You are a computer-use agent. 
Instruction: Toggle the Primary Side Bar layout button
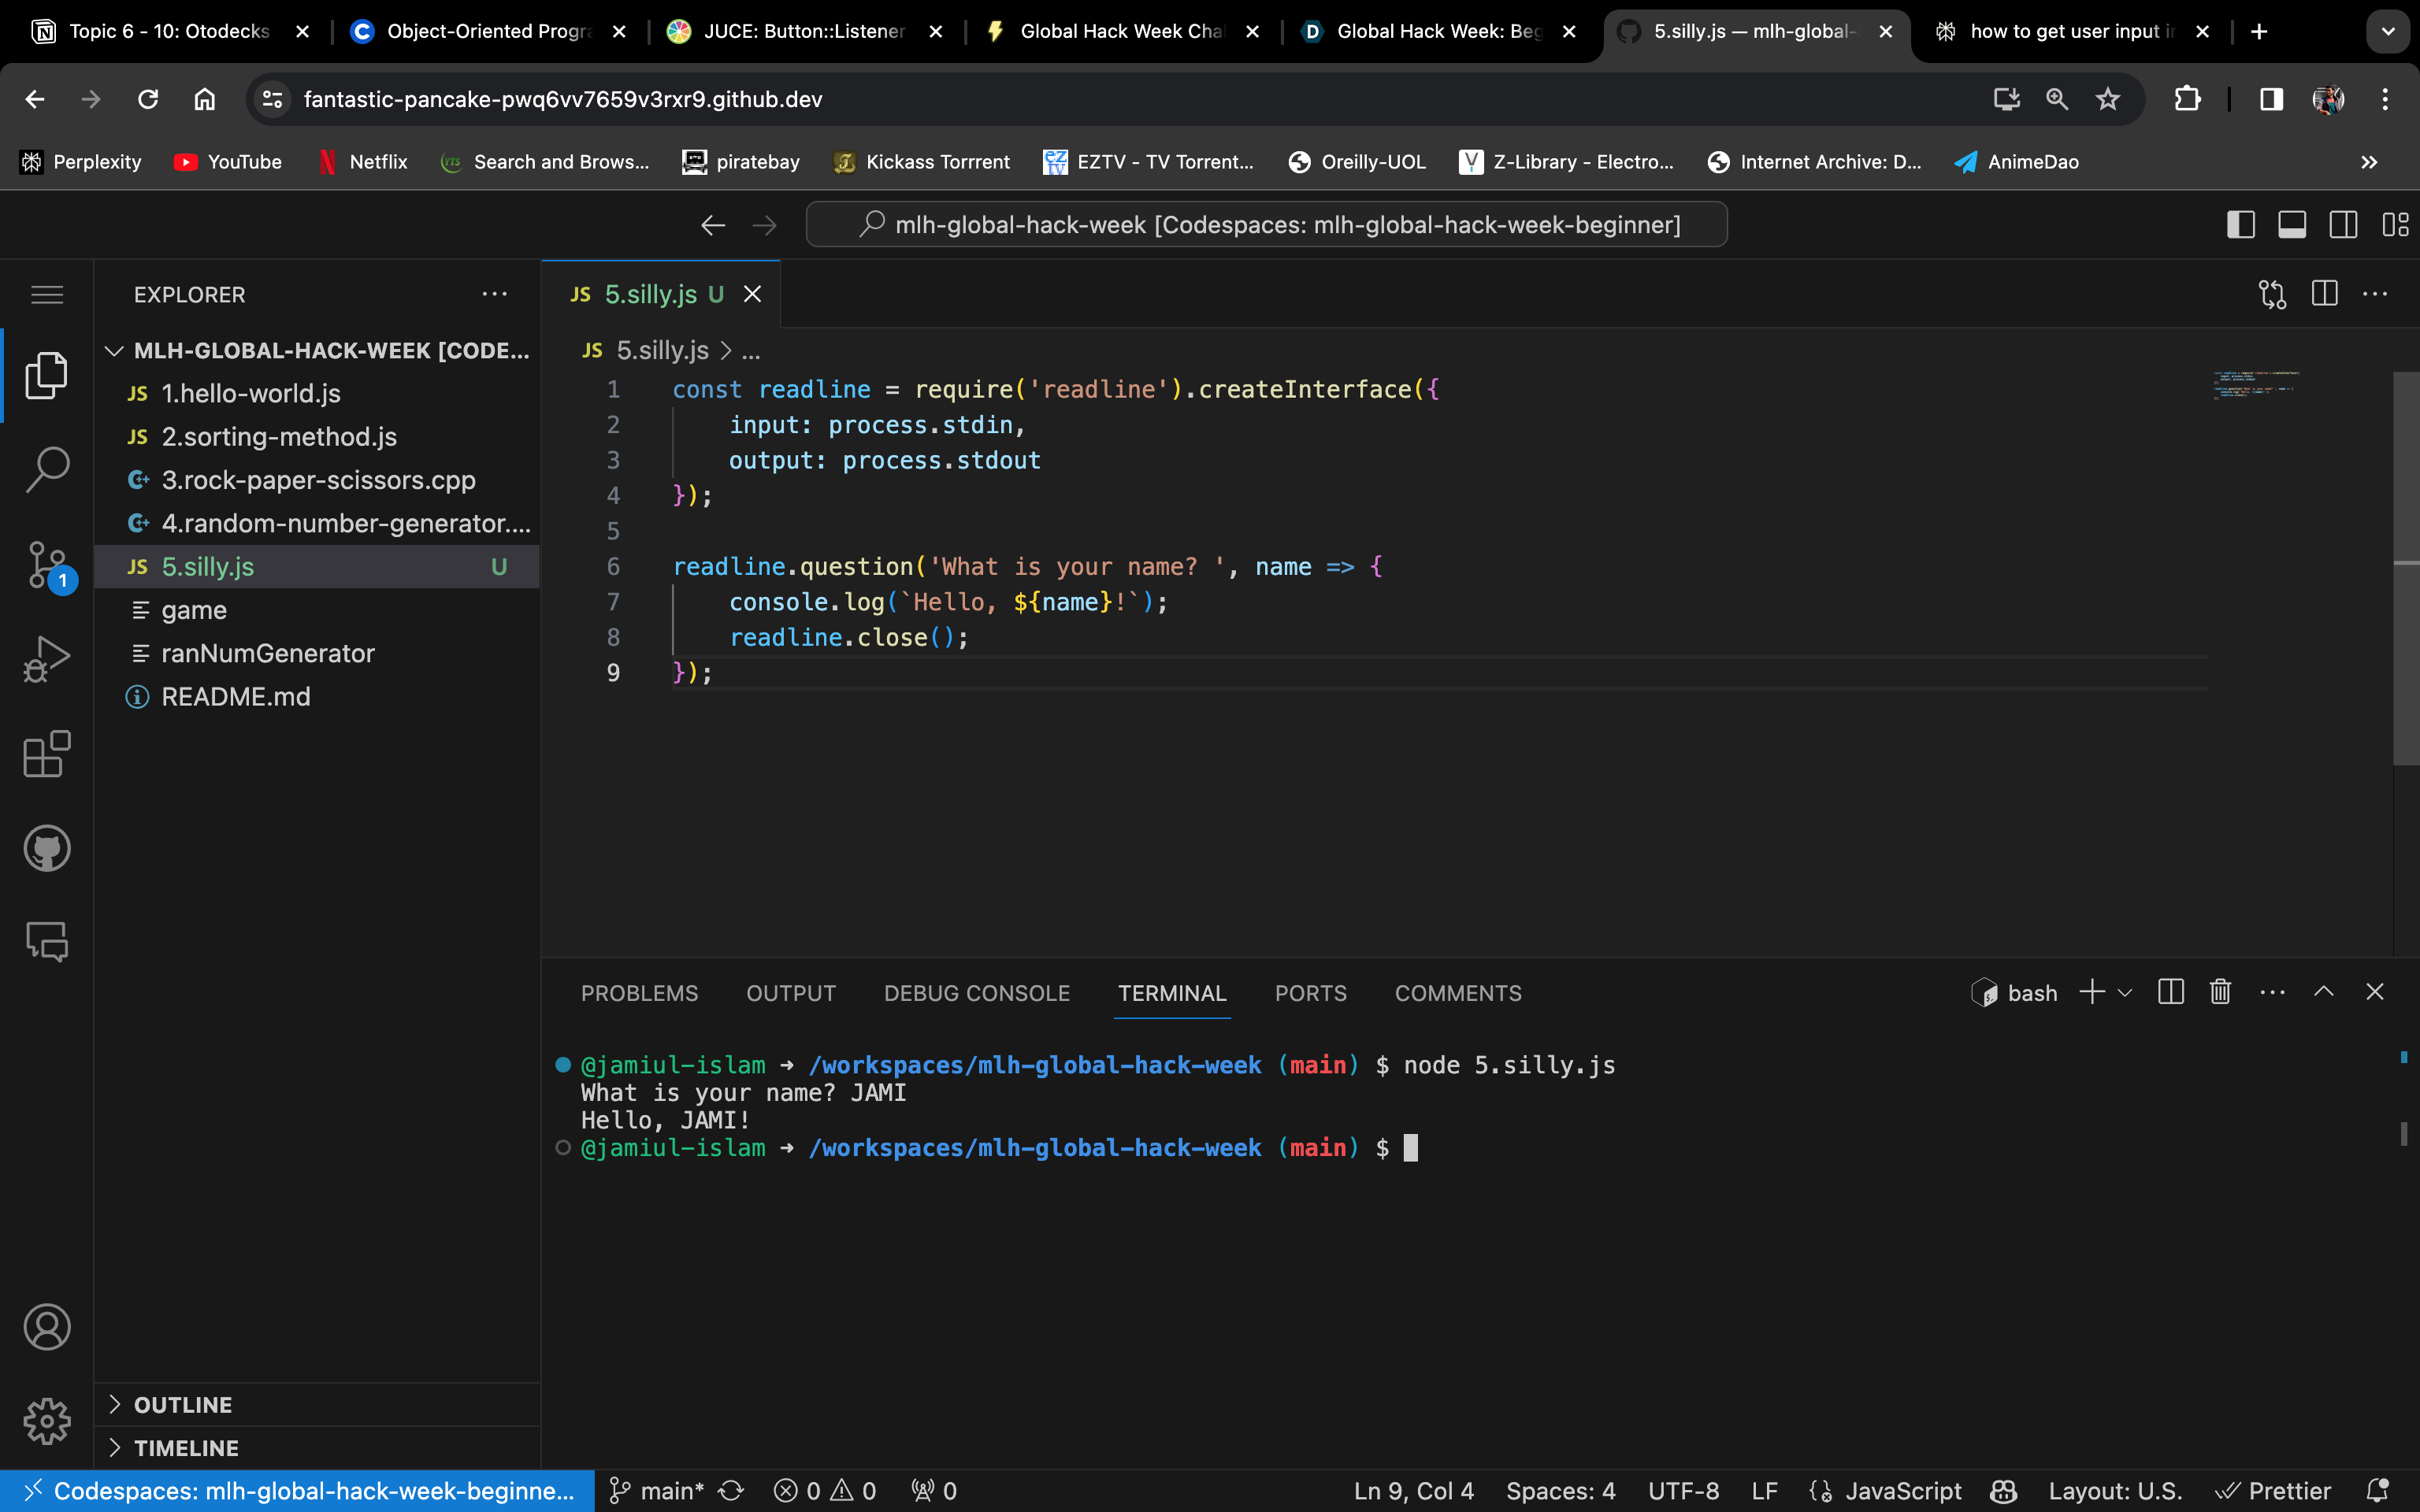click(2240, 225)
